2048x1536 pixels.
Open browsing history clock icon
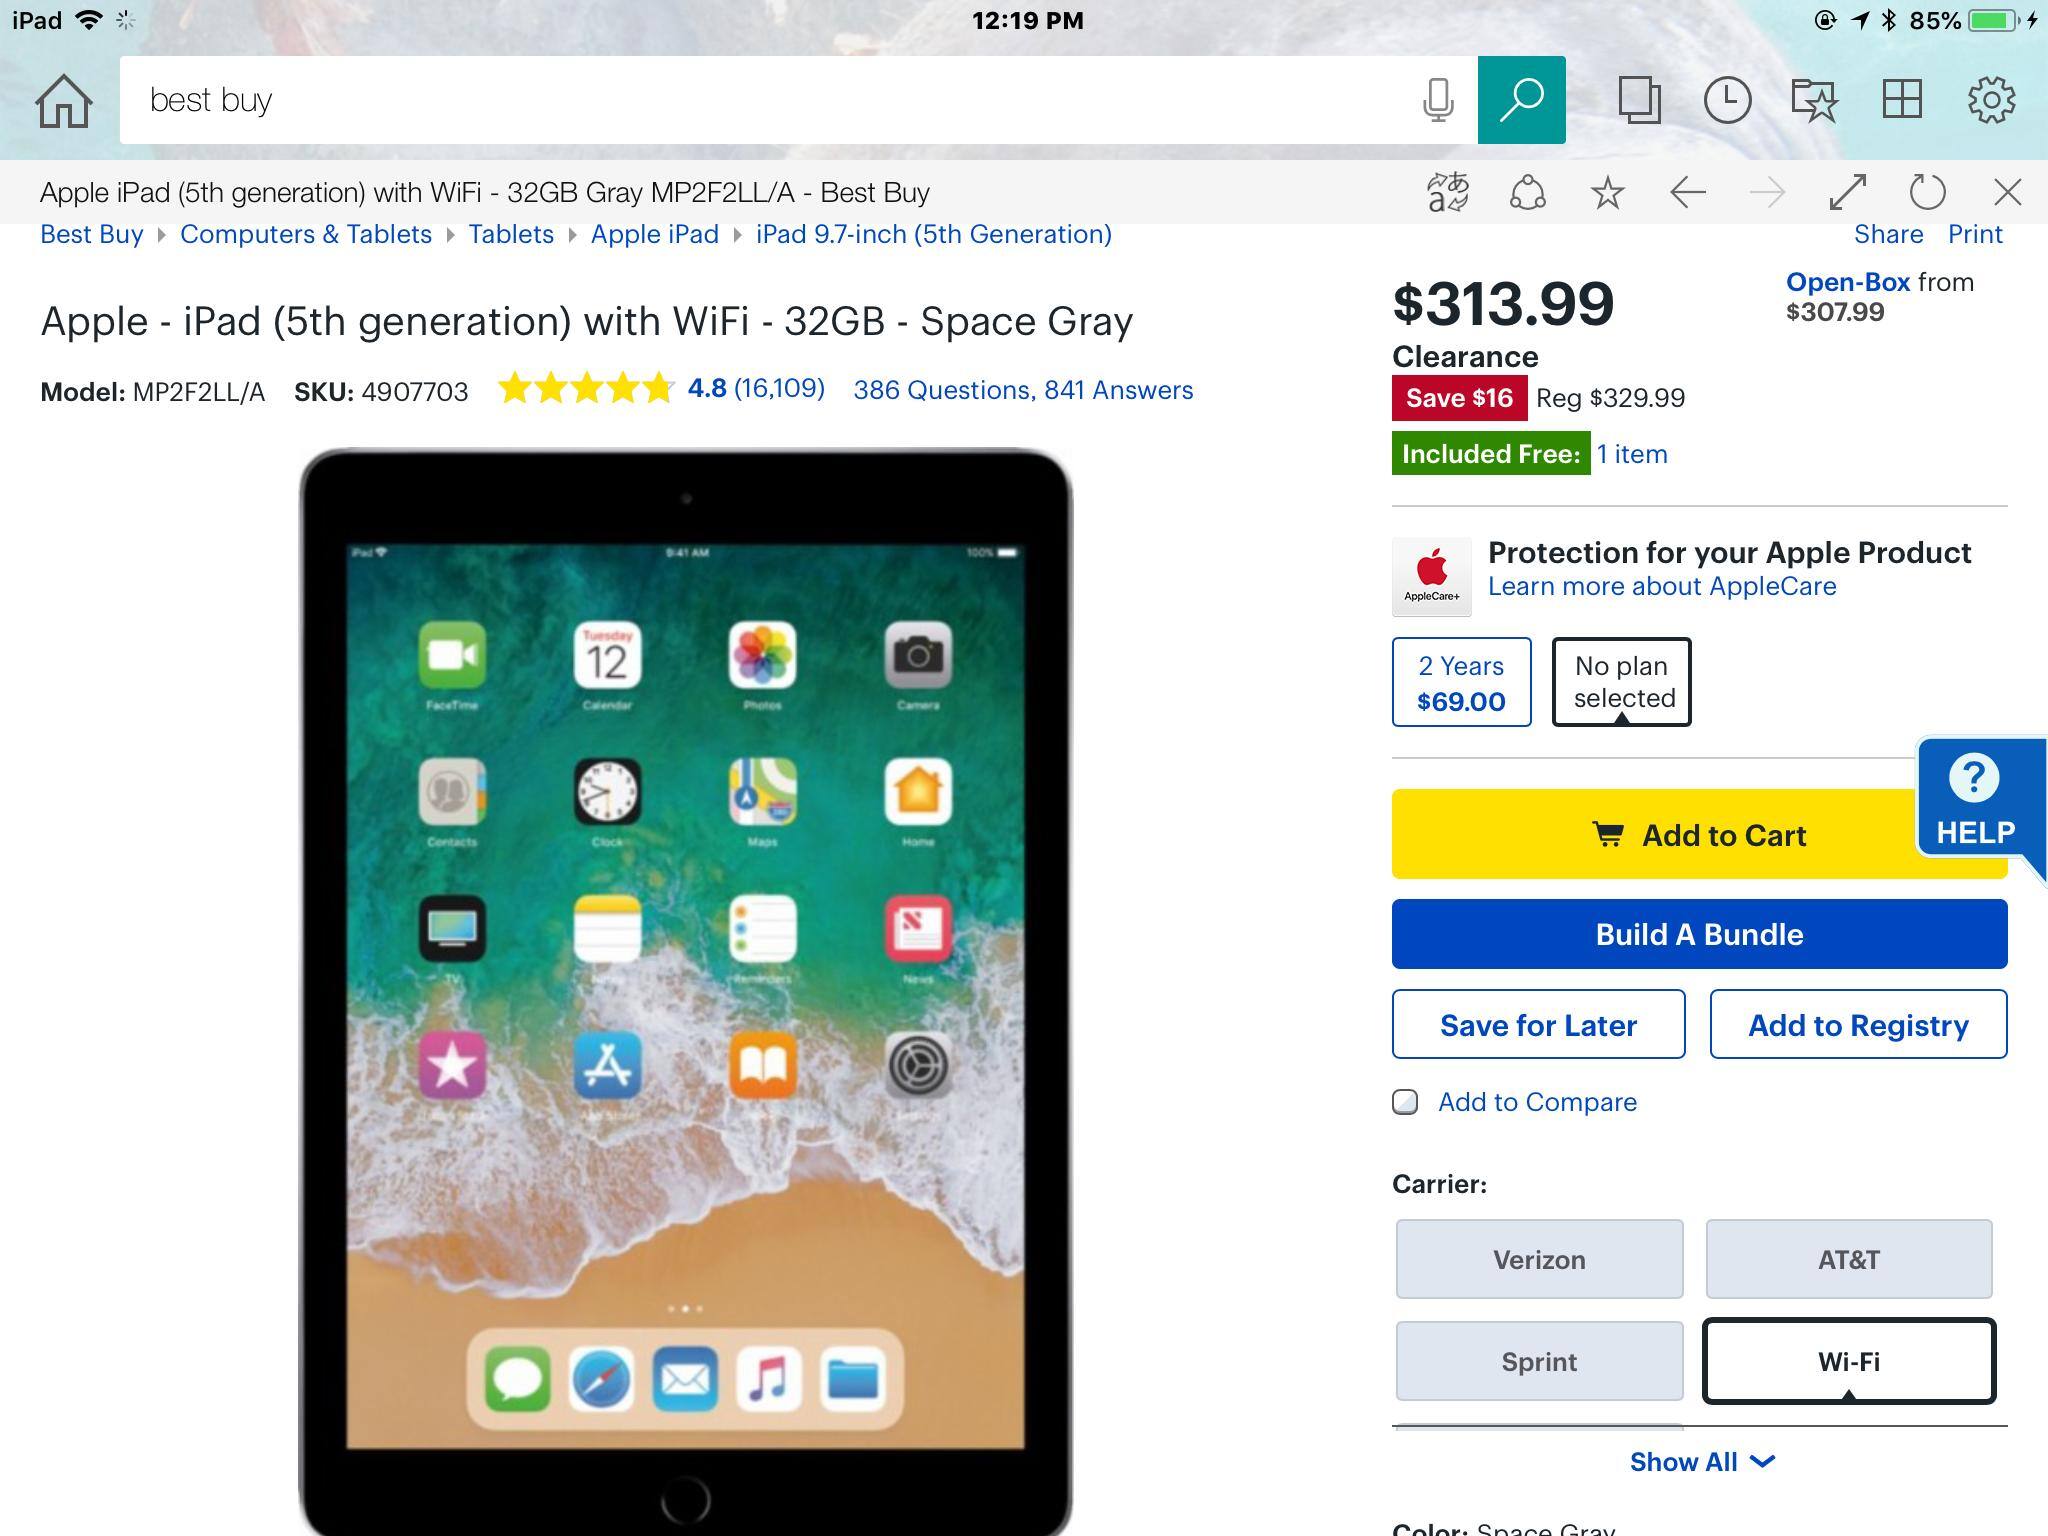pyautogui.click(x=1727, y=100)
